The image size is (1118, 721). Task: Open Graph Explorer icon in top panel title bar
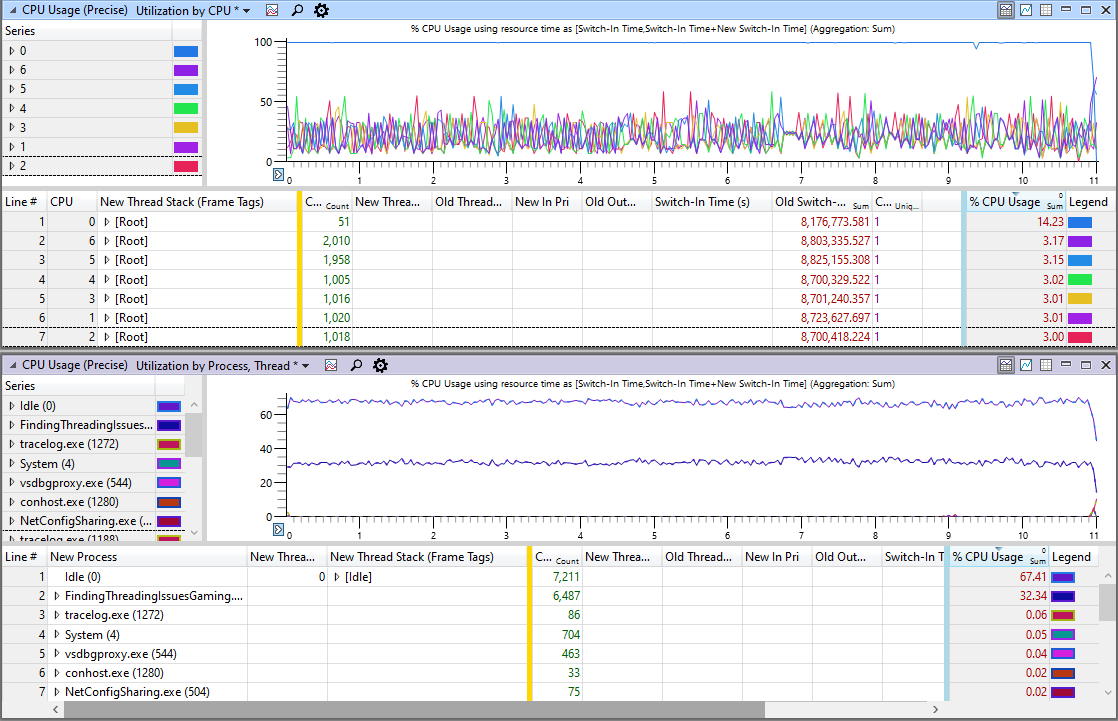click(271, 10)
